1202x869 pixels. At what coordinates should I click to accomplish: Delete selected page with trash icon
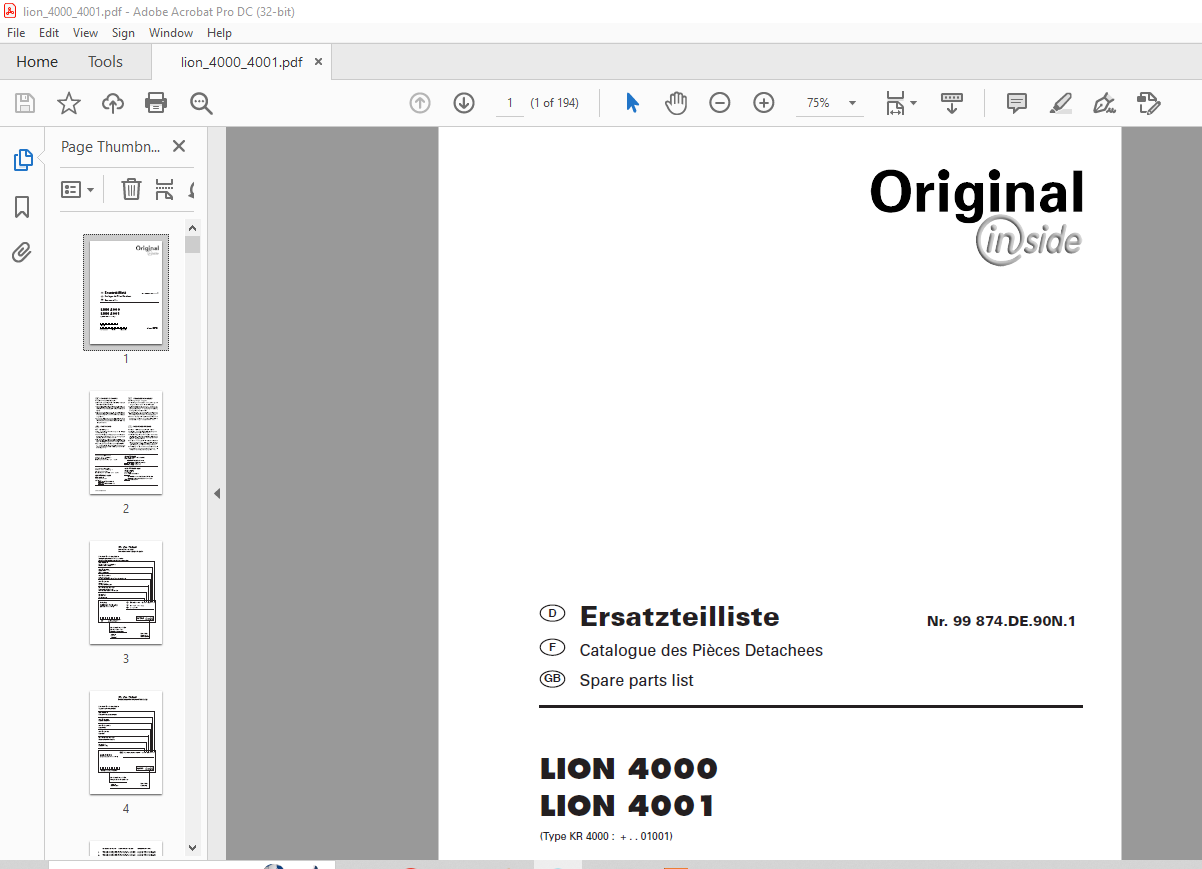[131, 189]
